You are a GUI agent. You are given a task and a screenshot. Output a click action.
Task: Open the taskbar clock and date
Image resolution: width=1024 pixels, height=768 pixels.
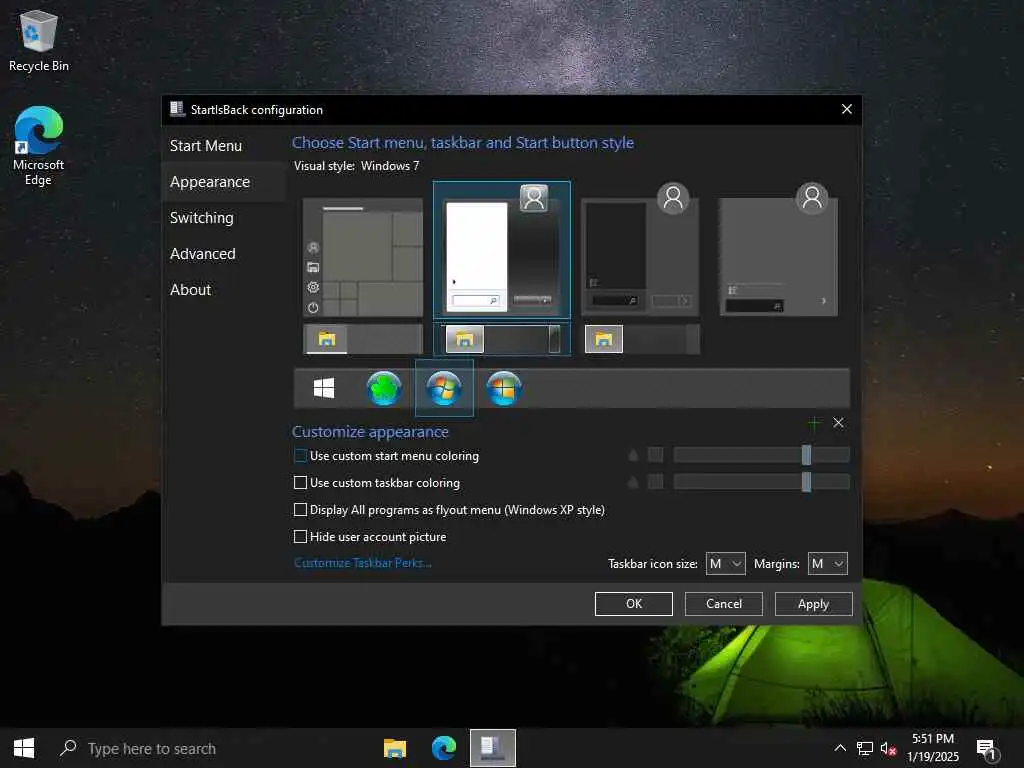point(933,748)
